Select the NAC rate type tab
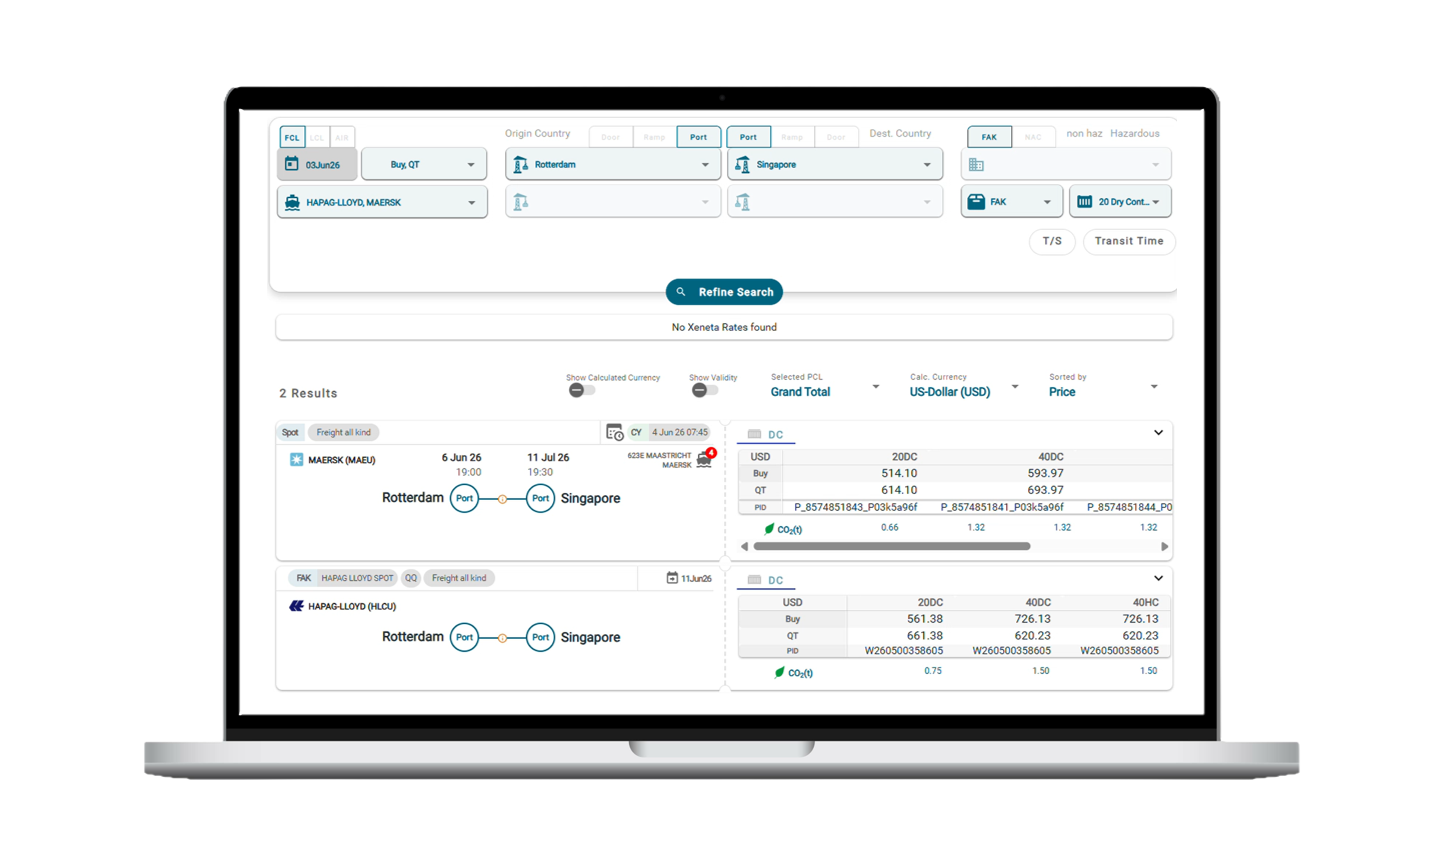Viewport: 1444px width, 866px height. [1033, 137]
